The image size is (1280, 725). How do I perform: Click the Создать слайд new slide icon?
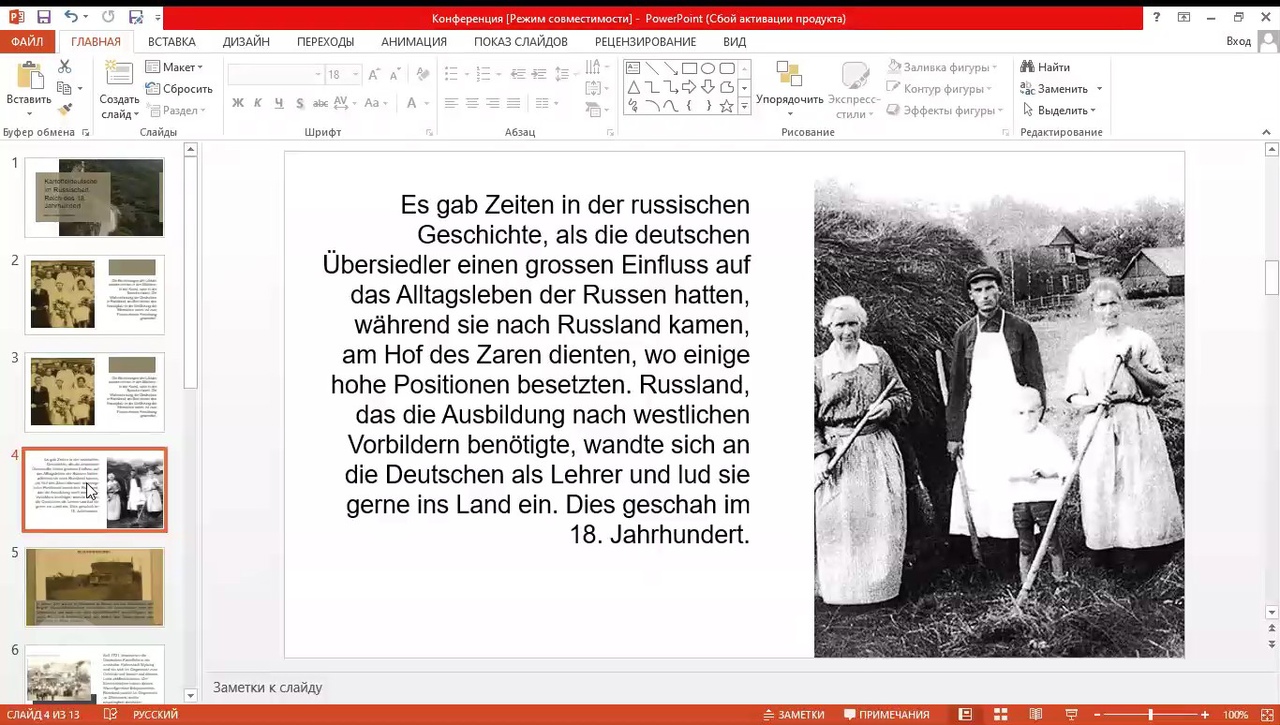[119, 76]
